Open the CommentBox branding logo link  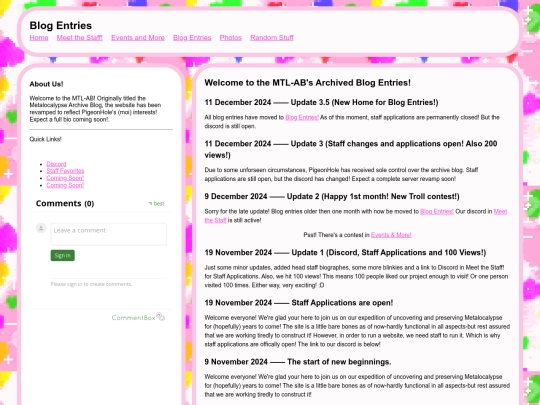coord(138,317)
